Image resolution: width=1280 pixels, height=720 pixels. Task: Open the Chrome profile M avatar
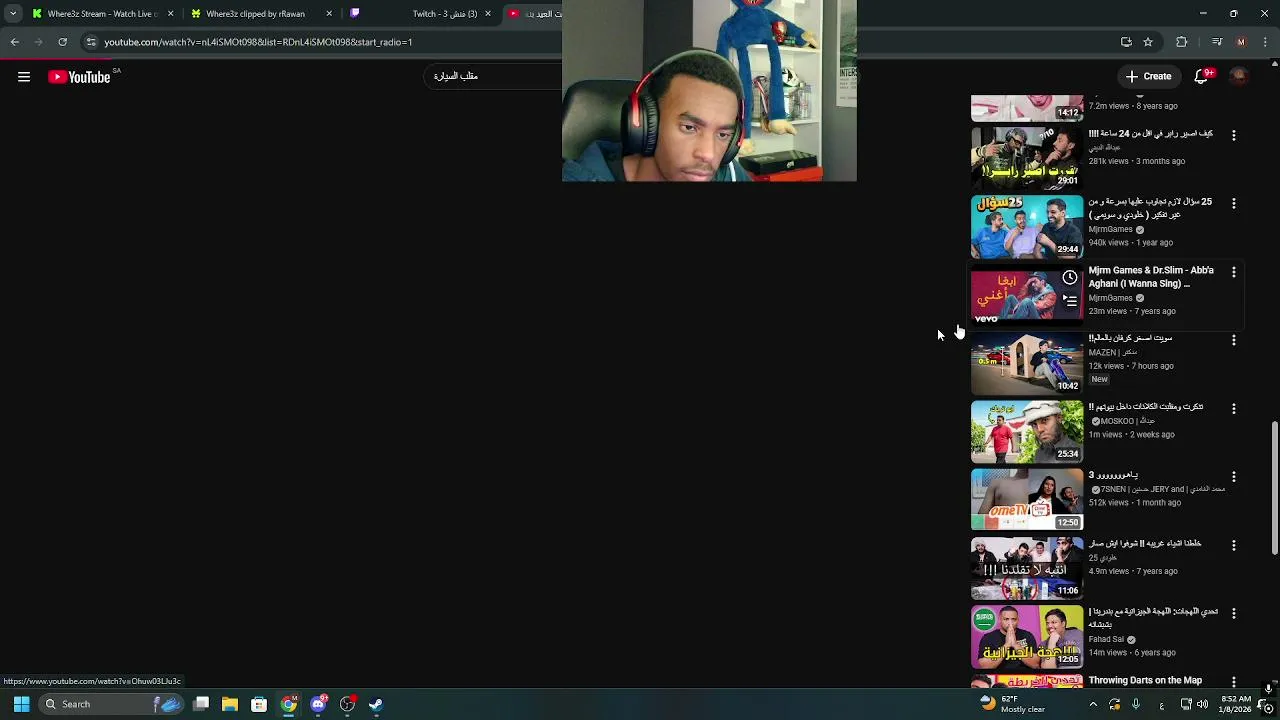(1241, 42)
